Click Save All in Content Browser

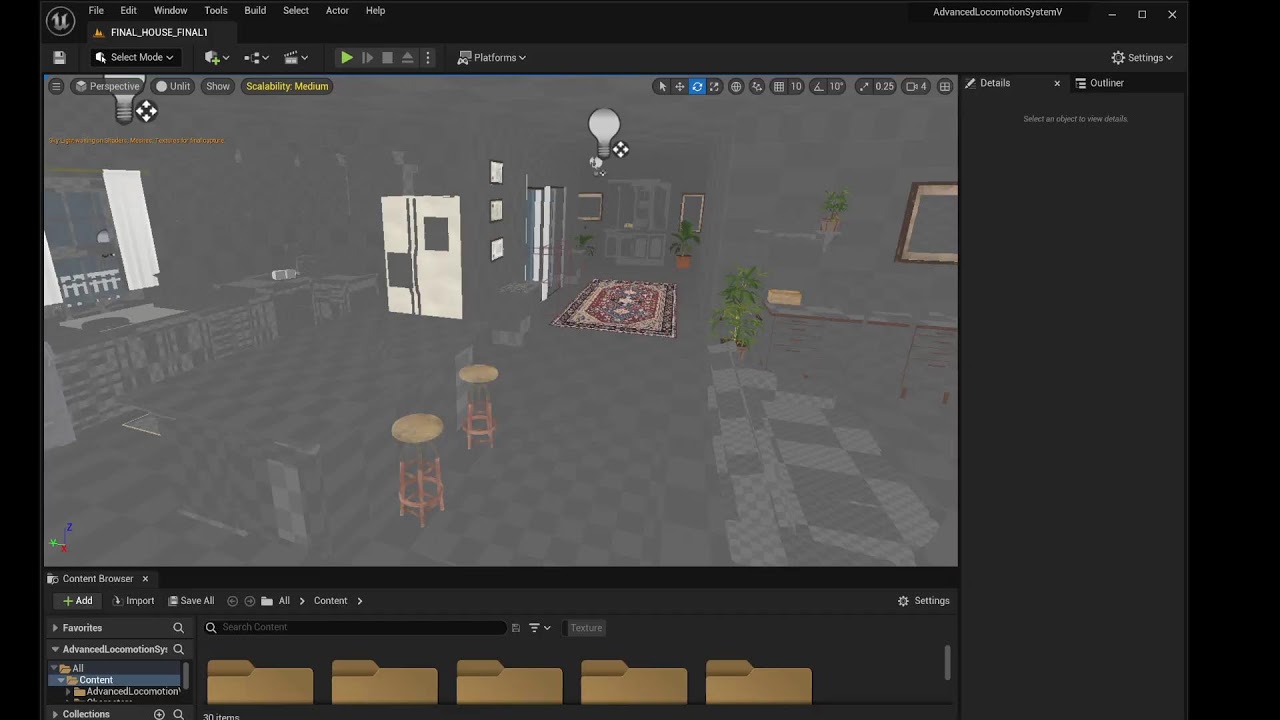point(190,601)
